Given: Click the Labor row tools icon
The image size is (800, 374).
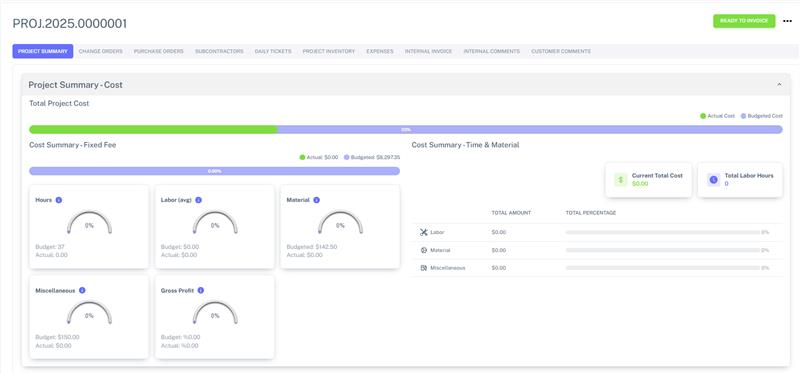Looking at the screenshot, I should coord(423,232).
